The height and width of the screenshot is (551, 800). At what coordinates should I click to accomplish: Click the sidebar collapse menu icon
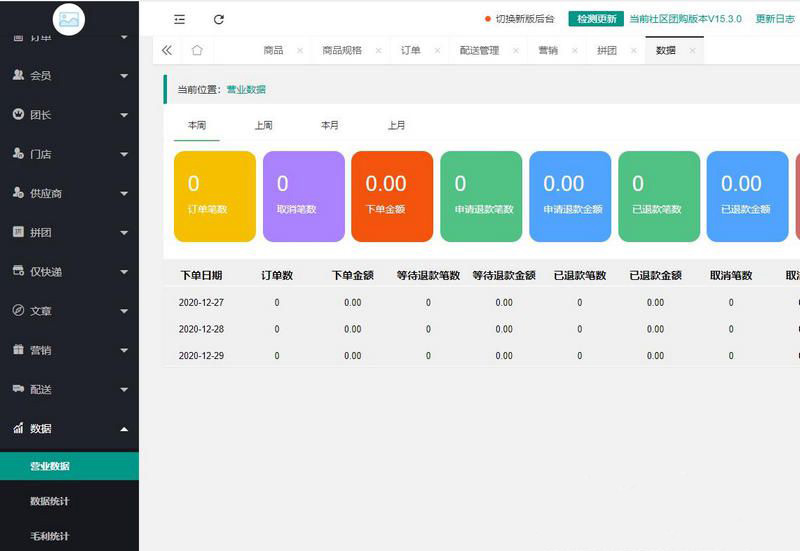click(179, 19)
